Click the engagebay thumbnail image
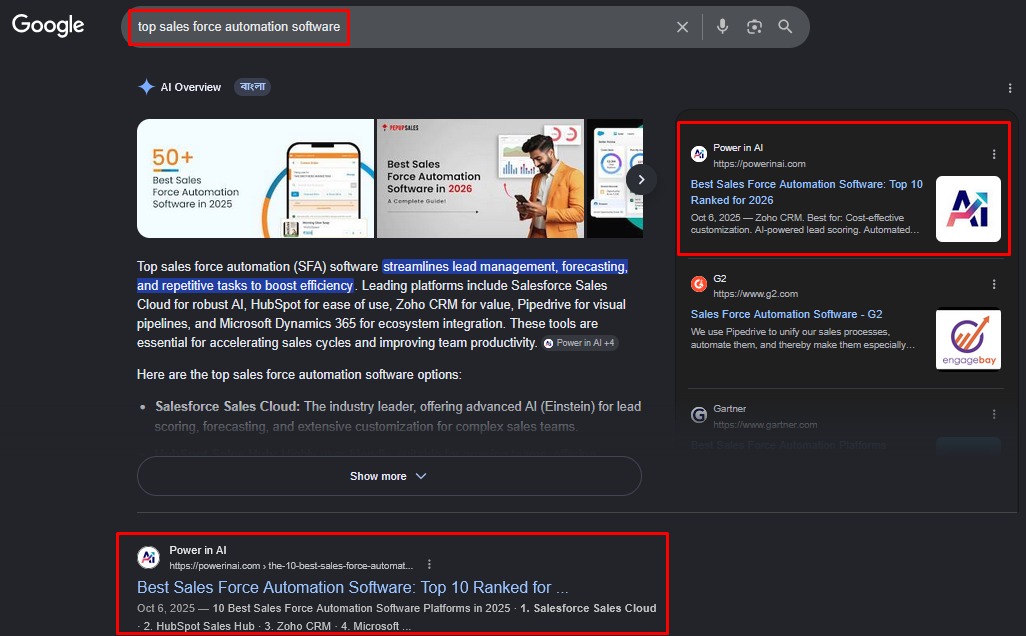Image resolution: width=1026 pixels, height=636 pixels. 968,339
